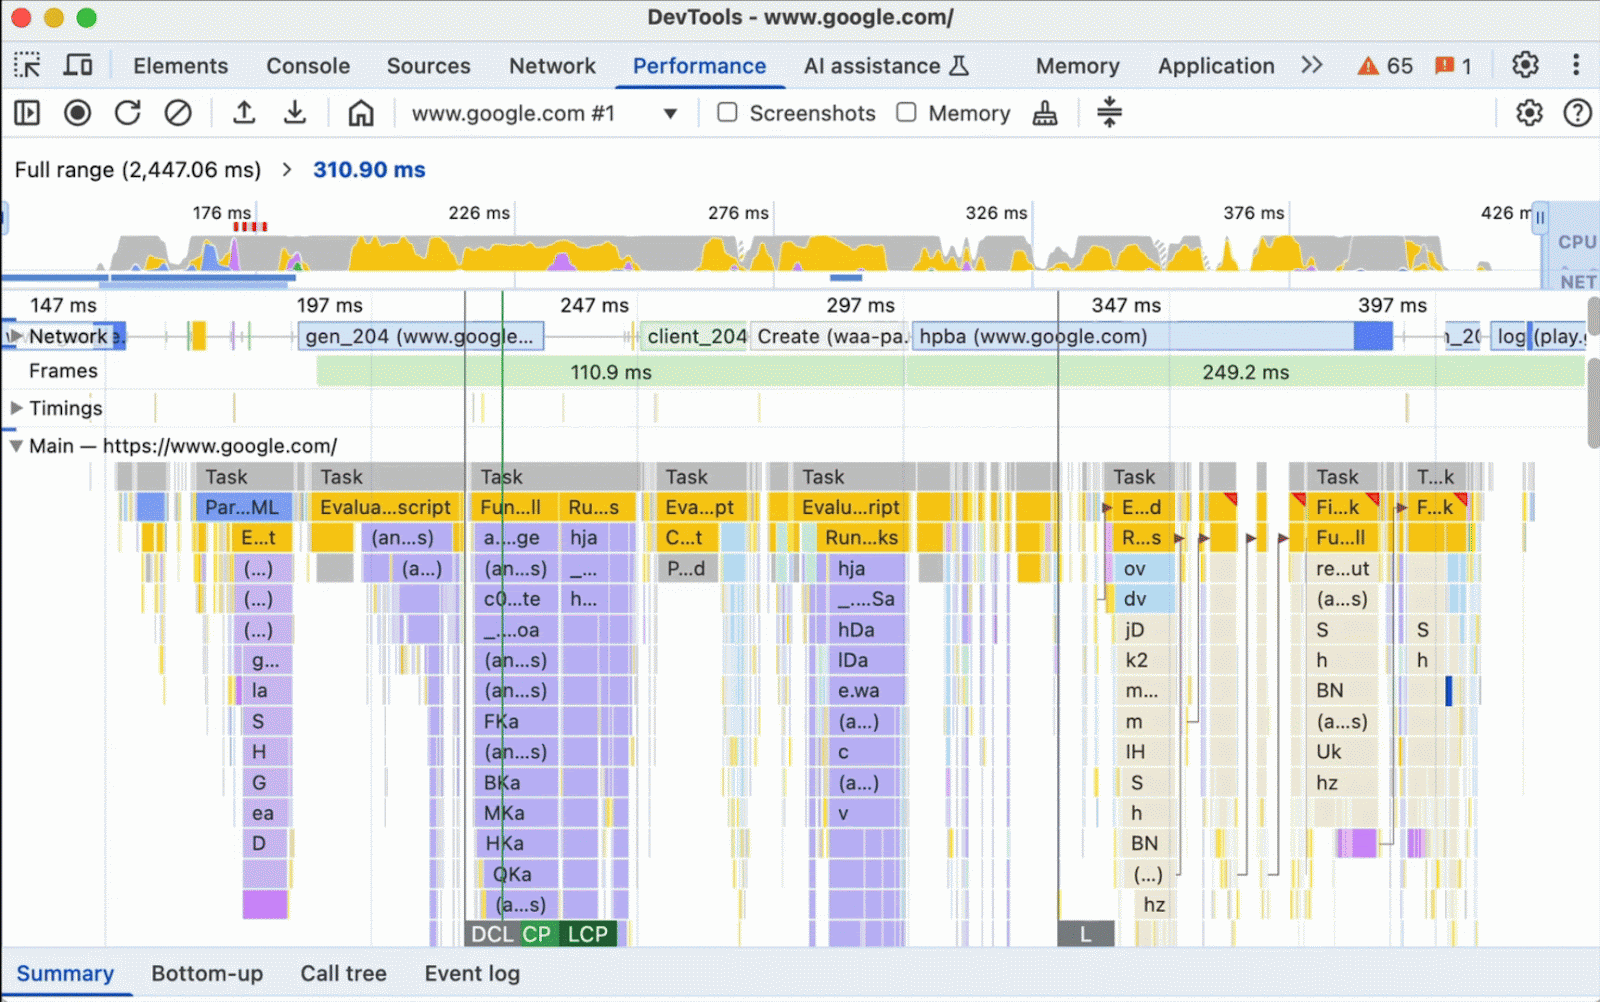The height and width of the screenshot is (1002, 1600).
Task: Click the collapse timeline tracks icon
Action: click(x=1109, y=112)
